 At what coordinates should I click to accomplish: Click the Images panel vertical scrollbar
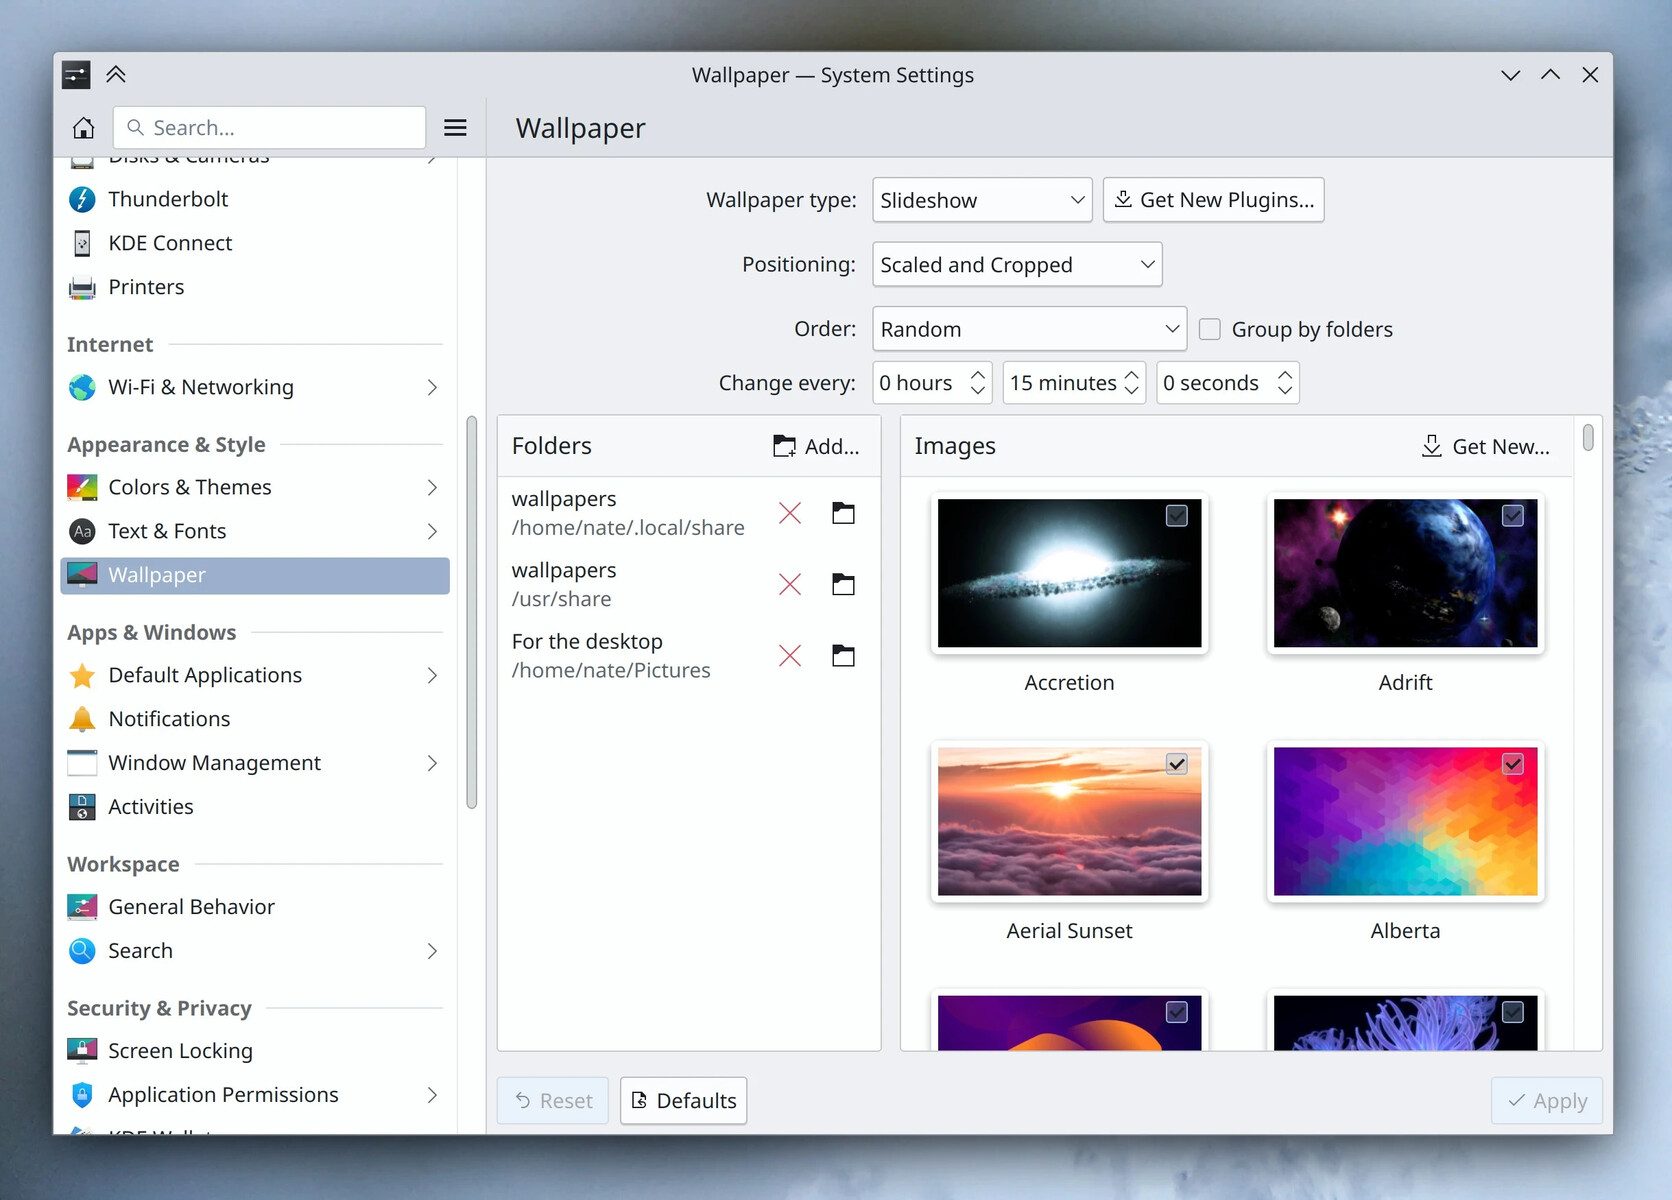pyautogui.click(x=1588, y=438)
